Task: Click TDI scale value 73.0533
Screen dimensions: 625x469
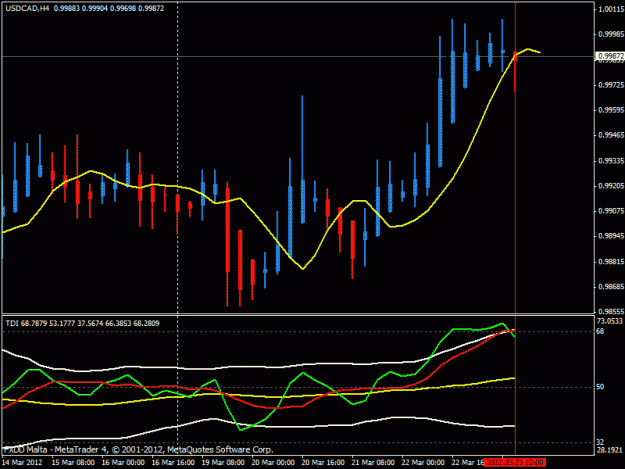Action: click(x=609, y=321)
